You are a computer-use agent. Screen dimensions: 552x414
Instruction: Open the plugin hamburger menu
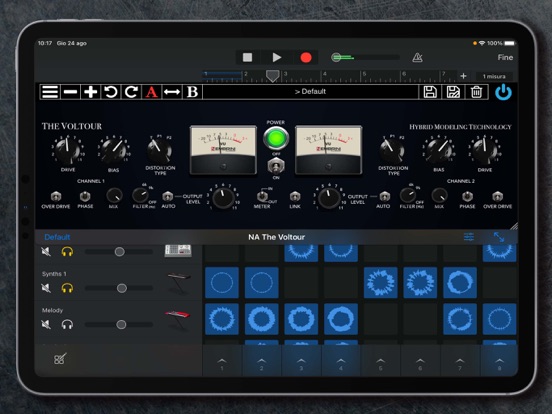click(x=50, y=92)
